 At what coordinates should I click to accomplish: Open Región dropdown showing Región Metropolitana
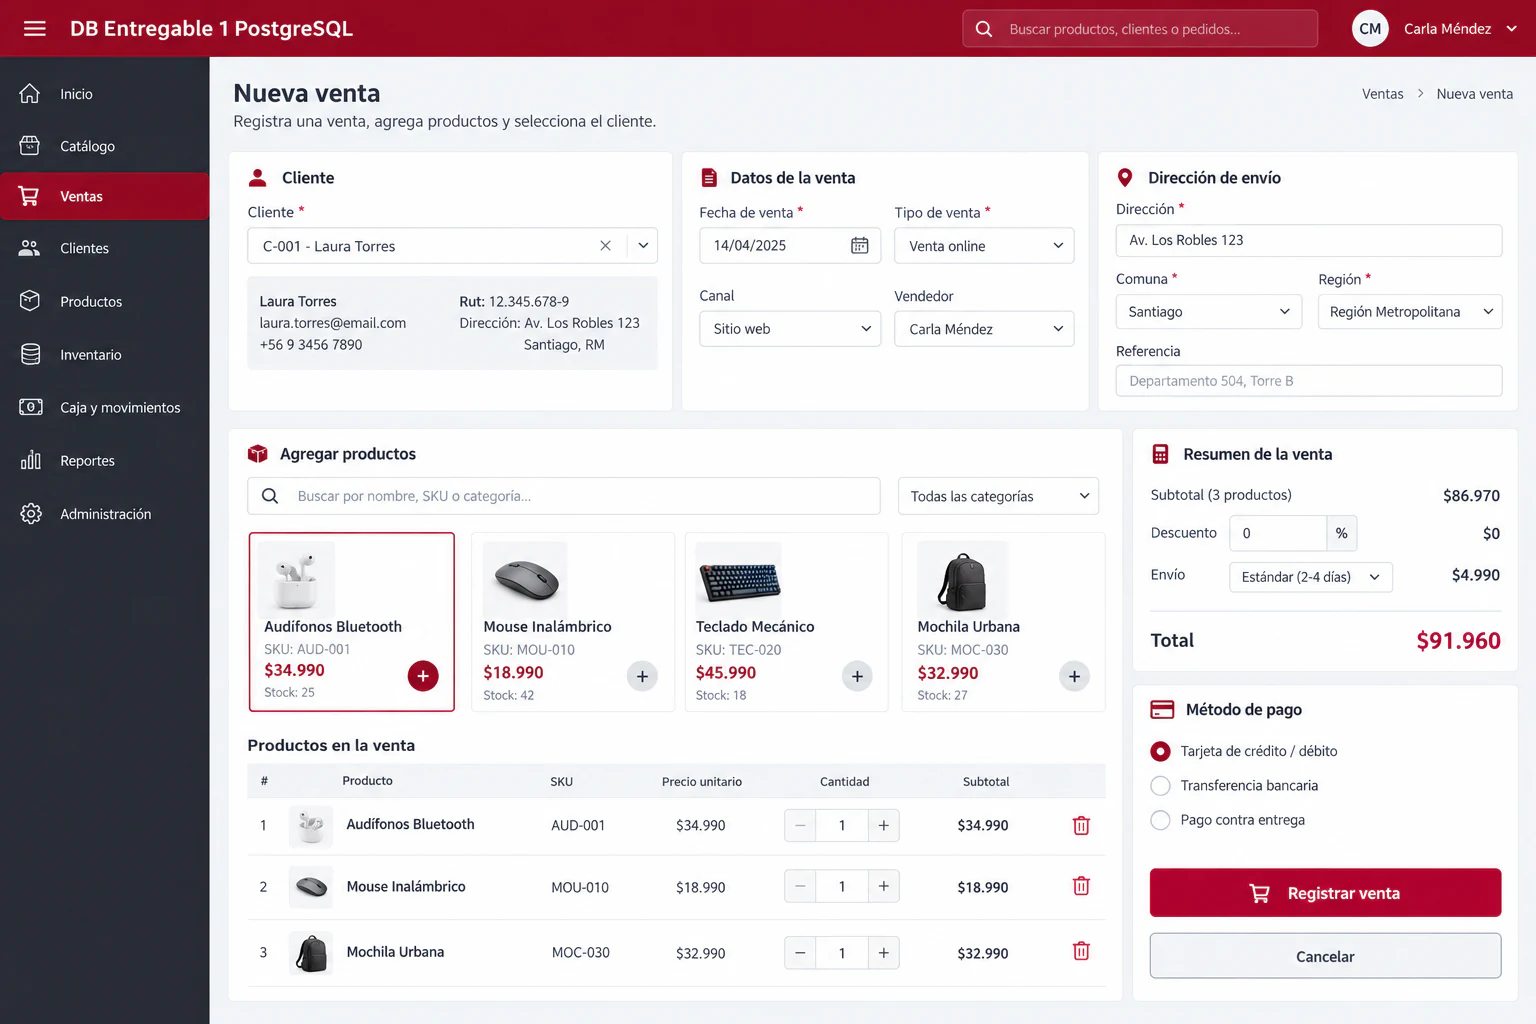tap(1410, 312)
